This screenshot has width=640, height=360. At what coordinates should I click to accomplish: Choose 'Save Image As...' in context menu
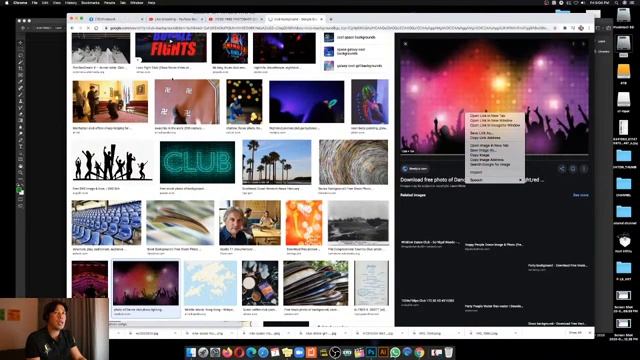[483, 150]
